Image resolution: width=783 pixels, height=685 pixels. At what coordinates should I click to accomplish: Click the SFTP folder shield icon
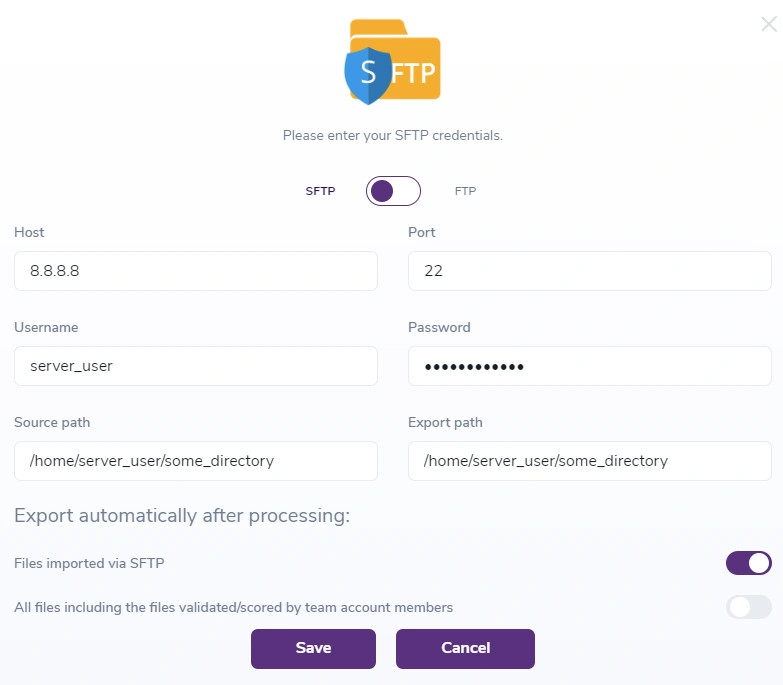392,62
